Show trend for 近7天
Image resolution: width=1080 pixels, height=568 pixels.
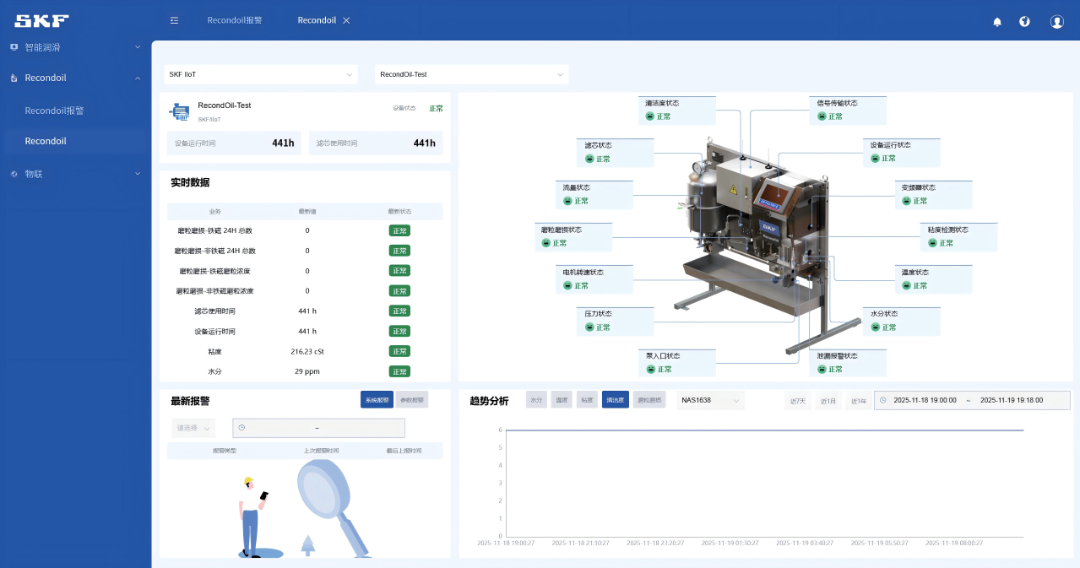pos(798,401)
